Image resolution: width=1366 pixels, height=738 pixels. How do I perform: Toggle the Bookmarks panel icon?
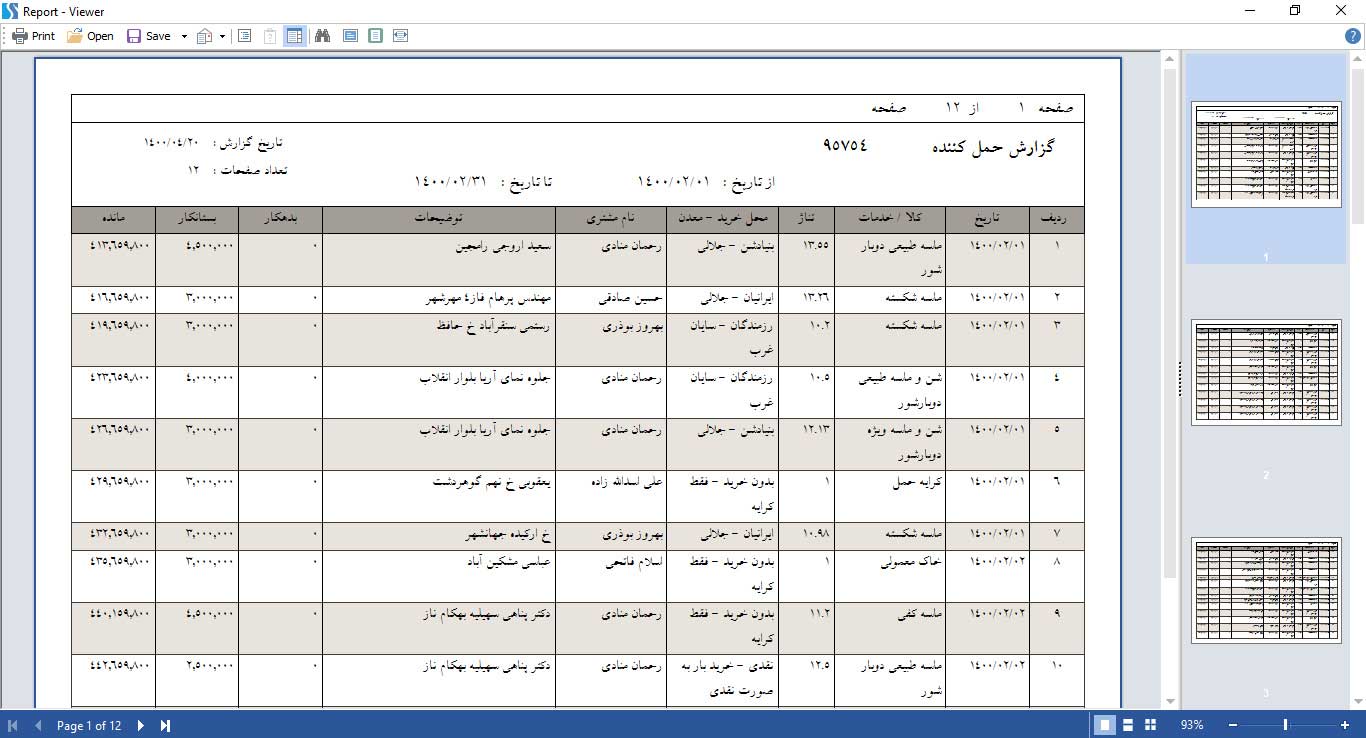tap(244, 36)
